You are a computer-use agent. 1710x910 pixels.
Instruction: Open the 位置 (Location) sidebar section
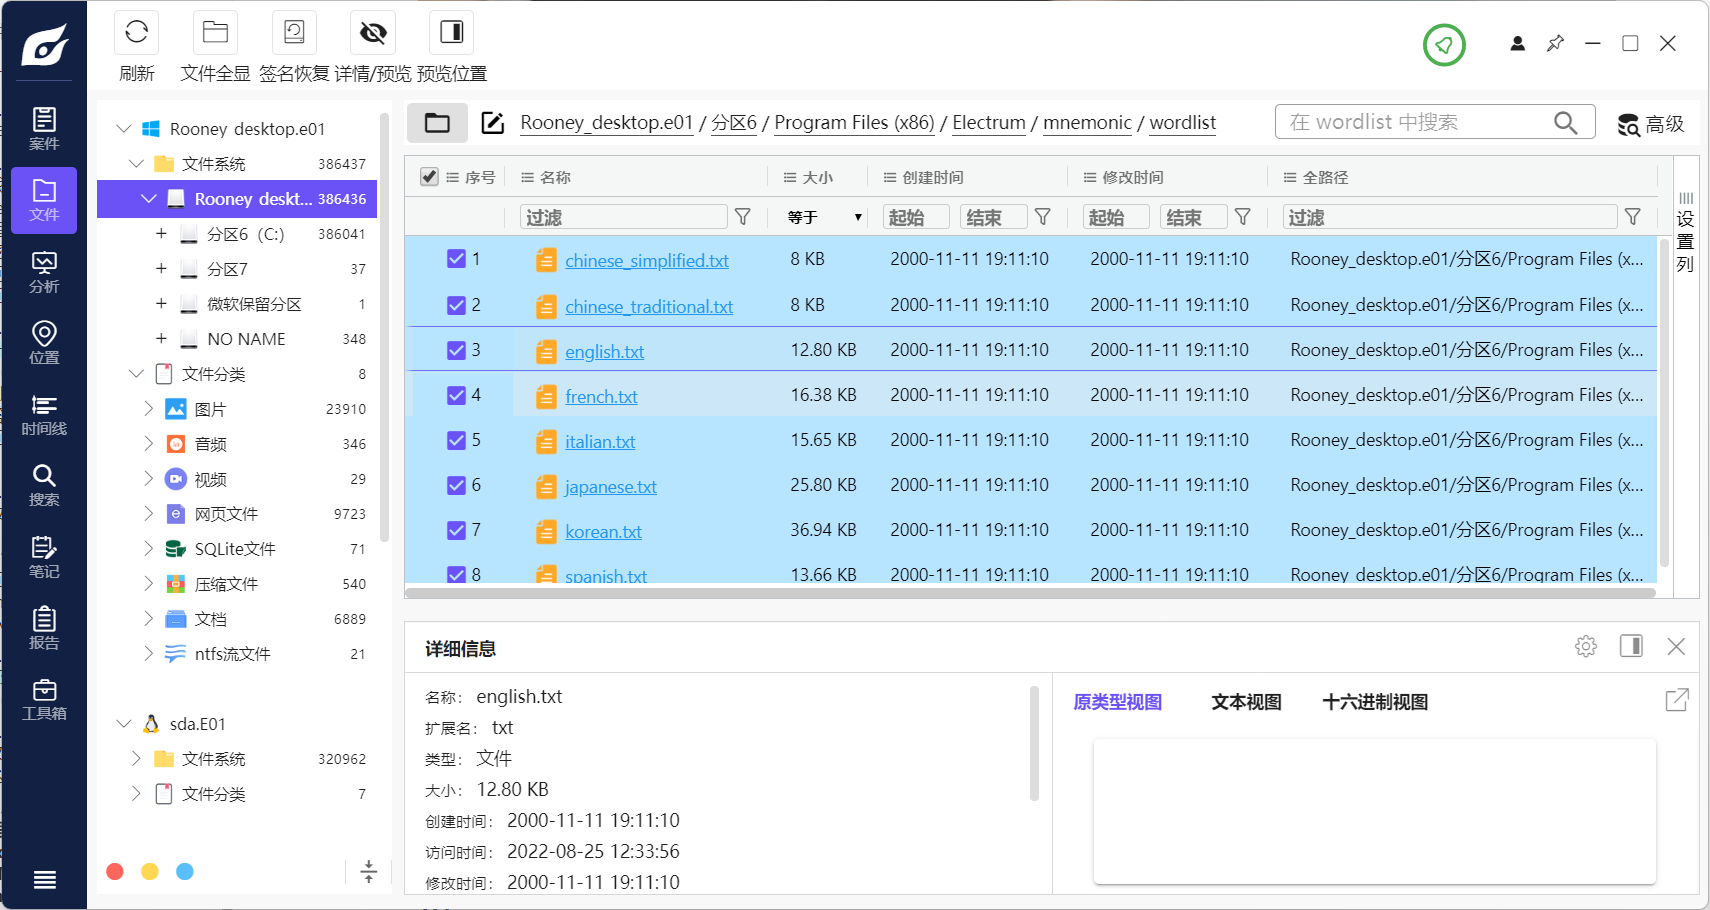click(44, 343)
